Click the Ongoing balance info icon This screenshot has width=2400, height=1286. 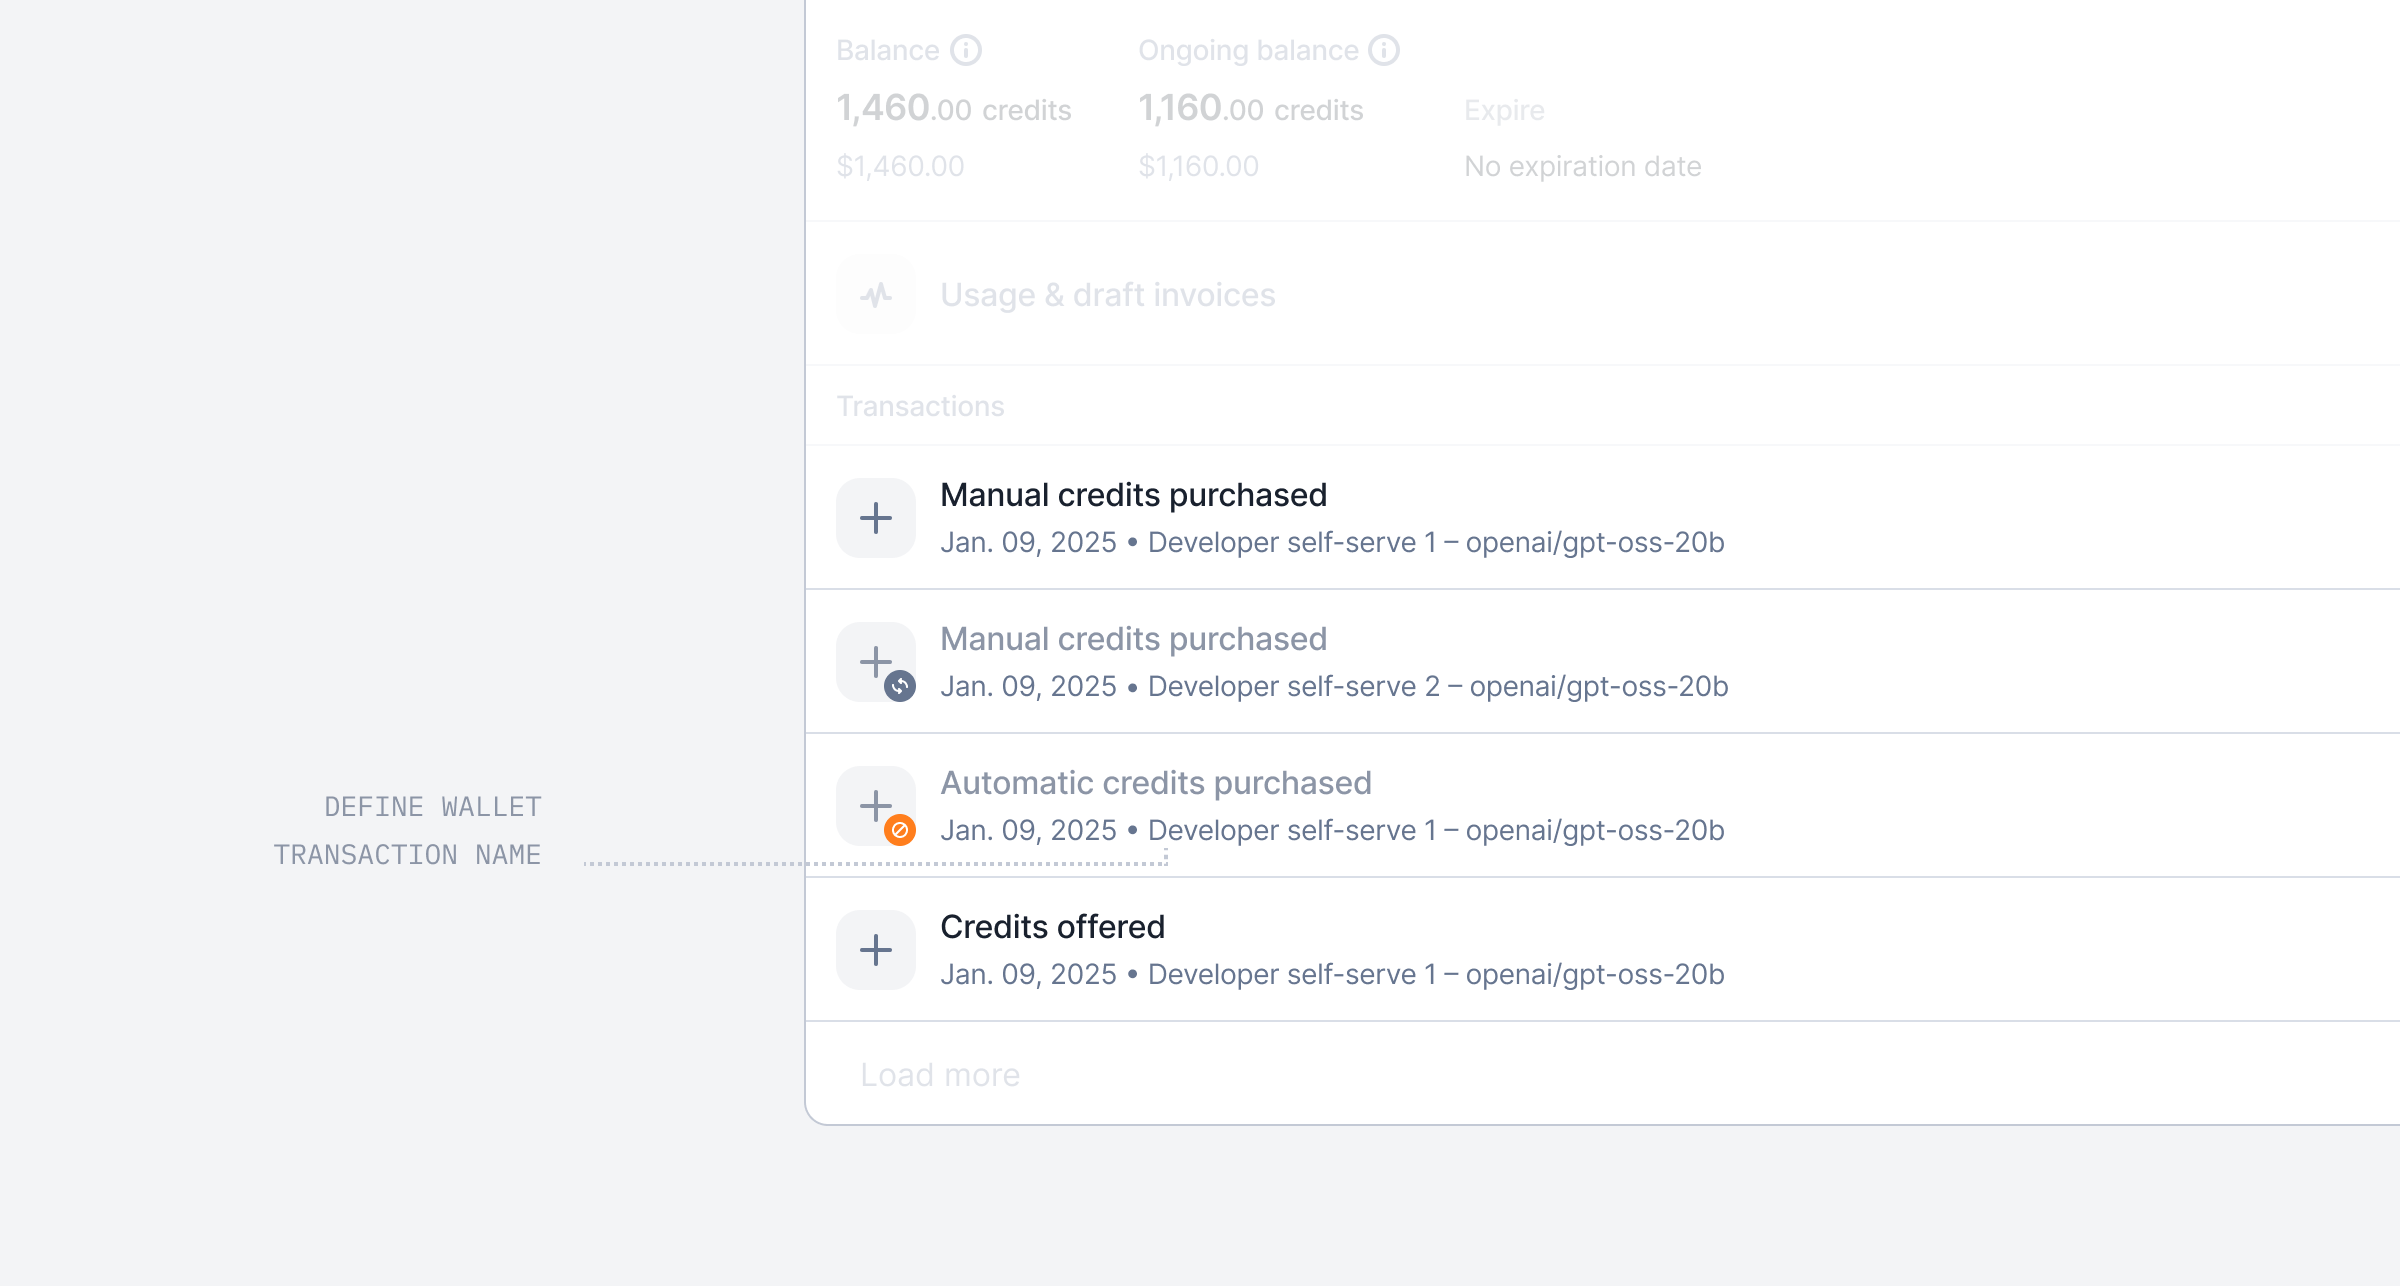[1384, 50]
